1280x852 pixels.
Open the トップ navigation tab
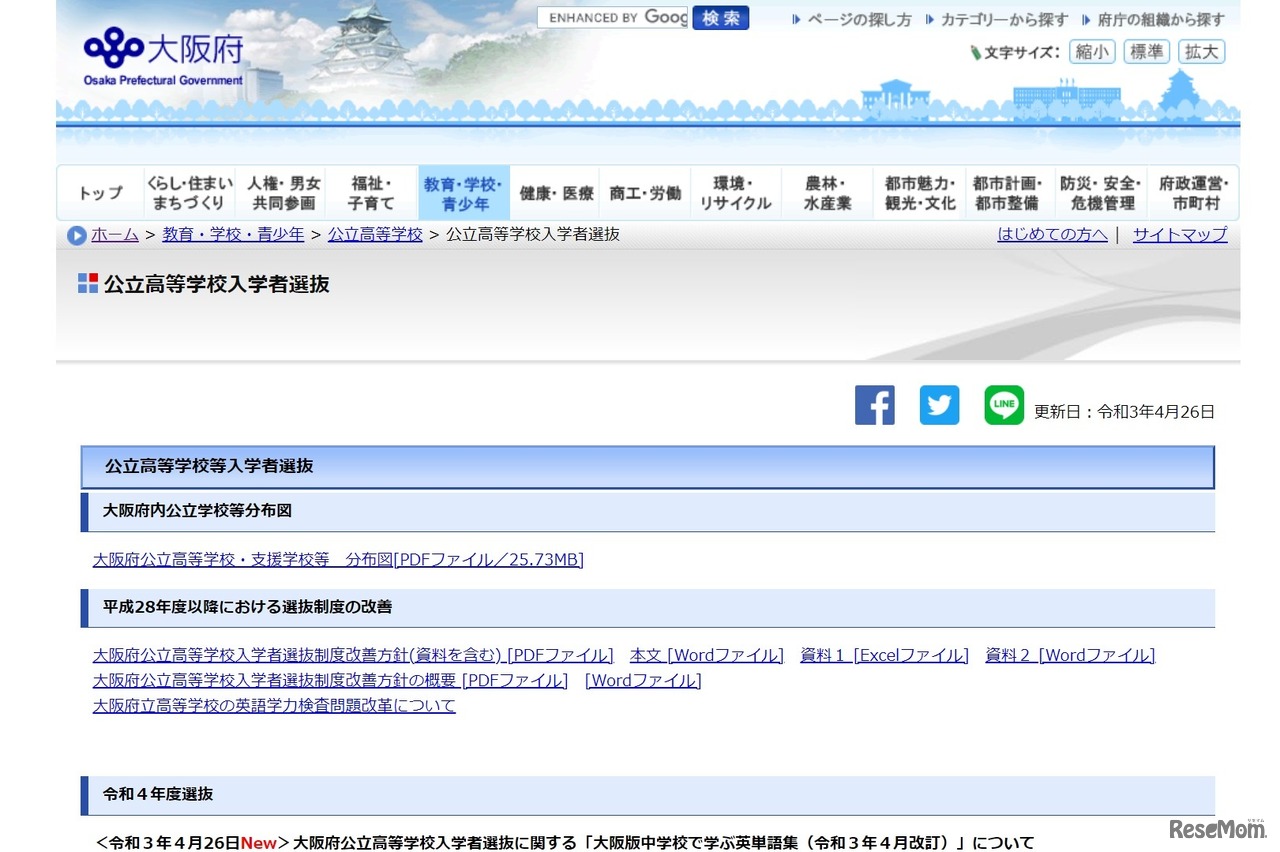100,193
